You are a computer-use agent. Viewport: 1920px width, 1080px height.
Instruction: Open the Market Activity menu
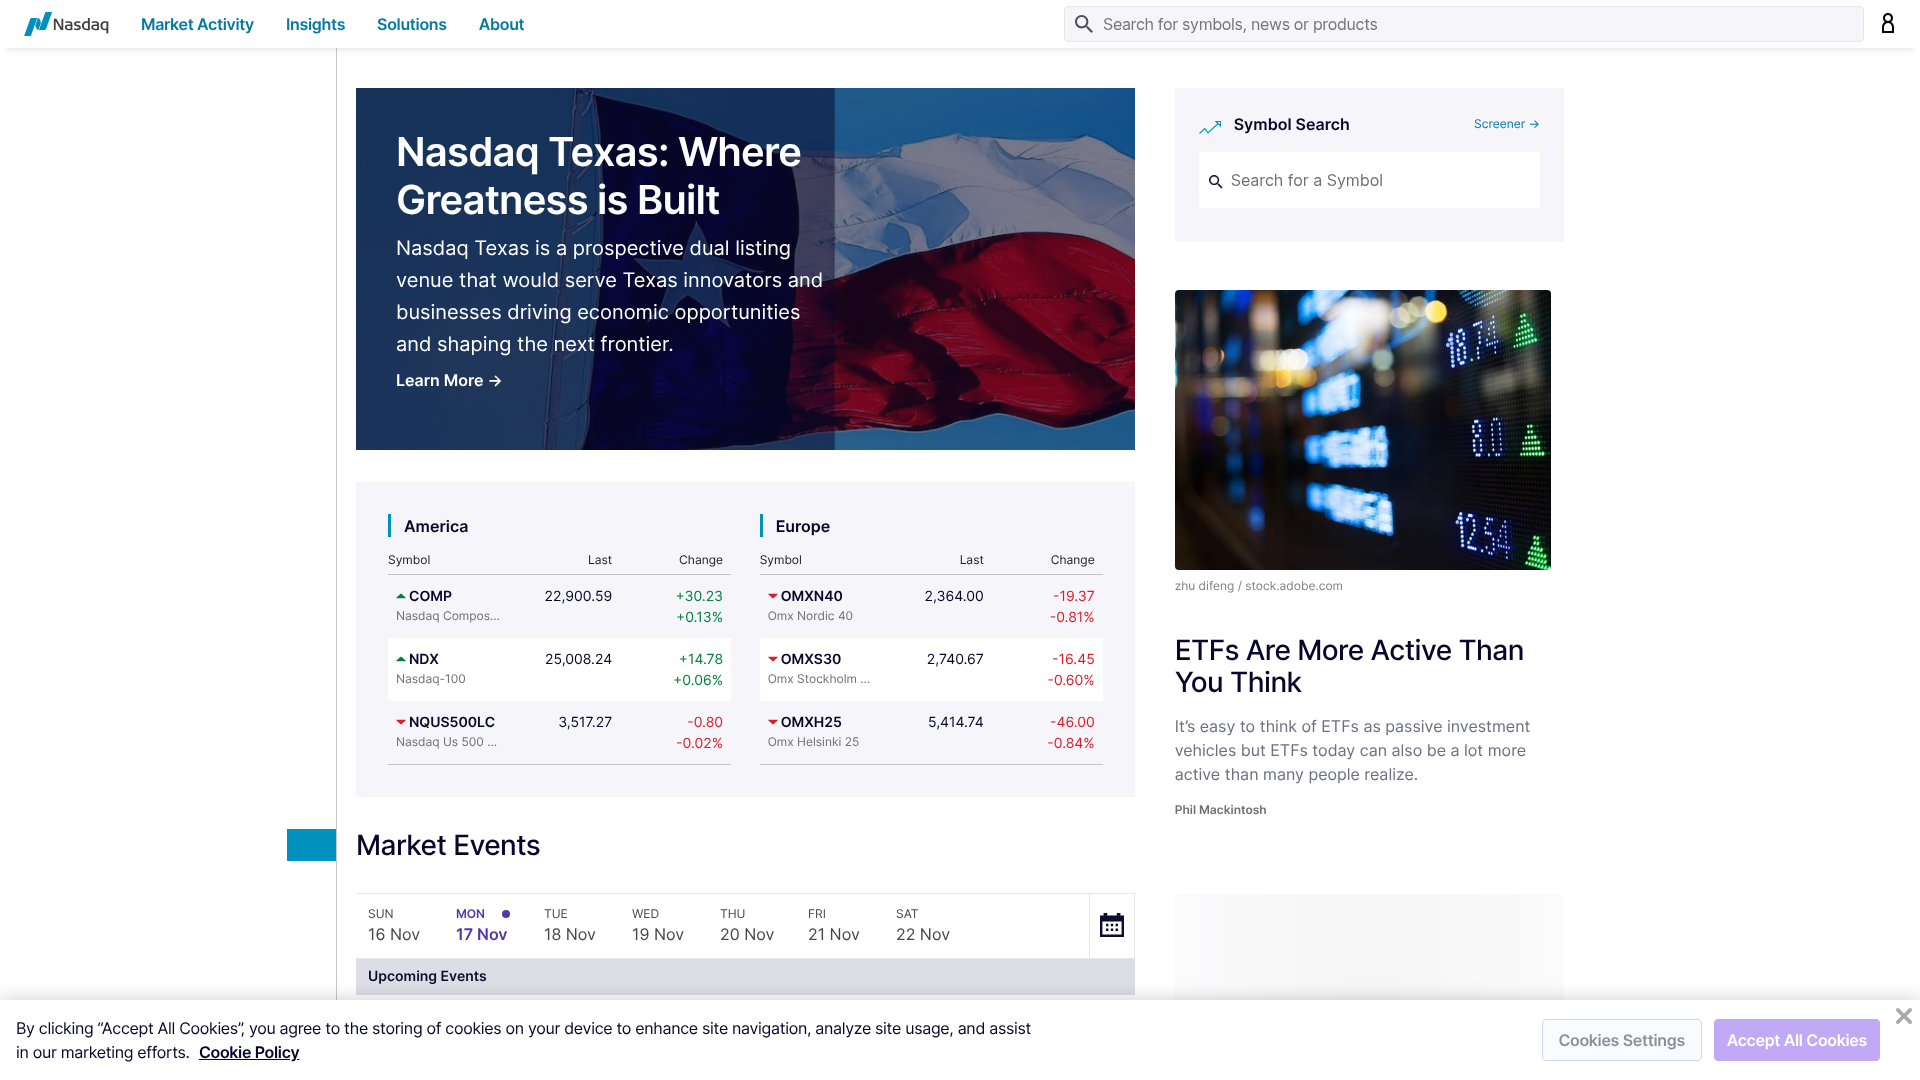[x=196, y=24]
